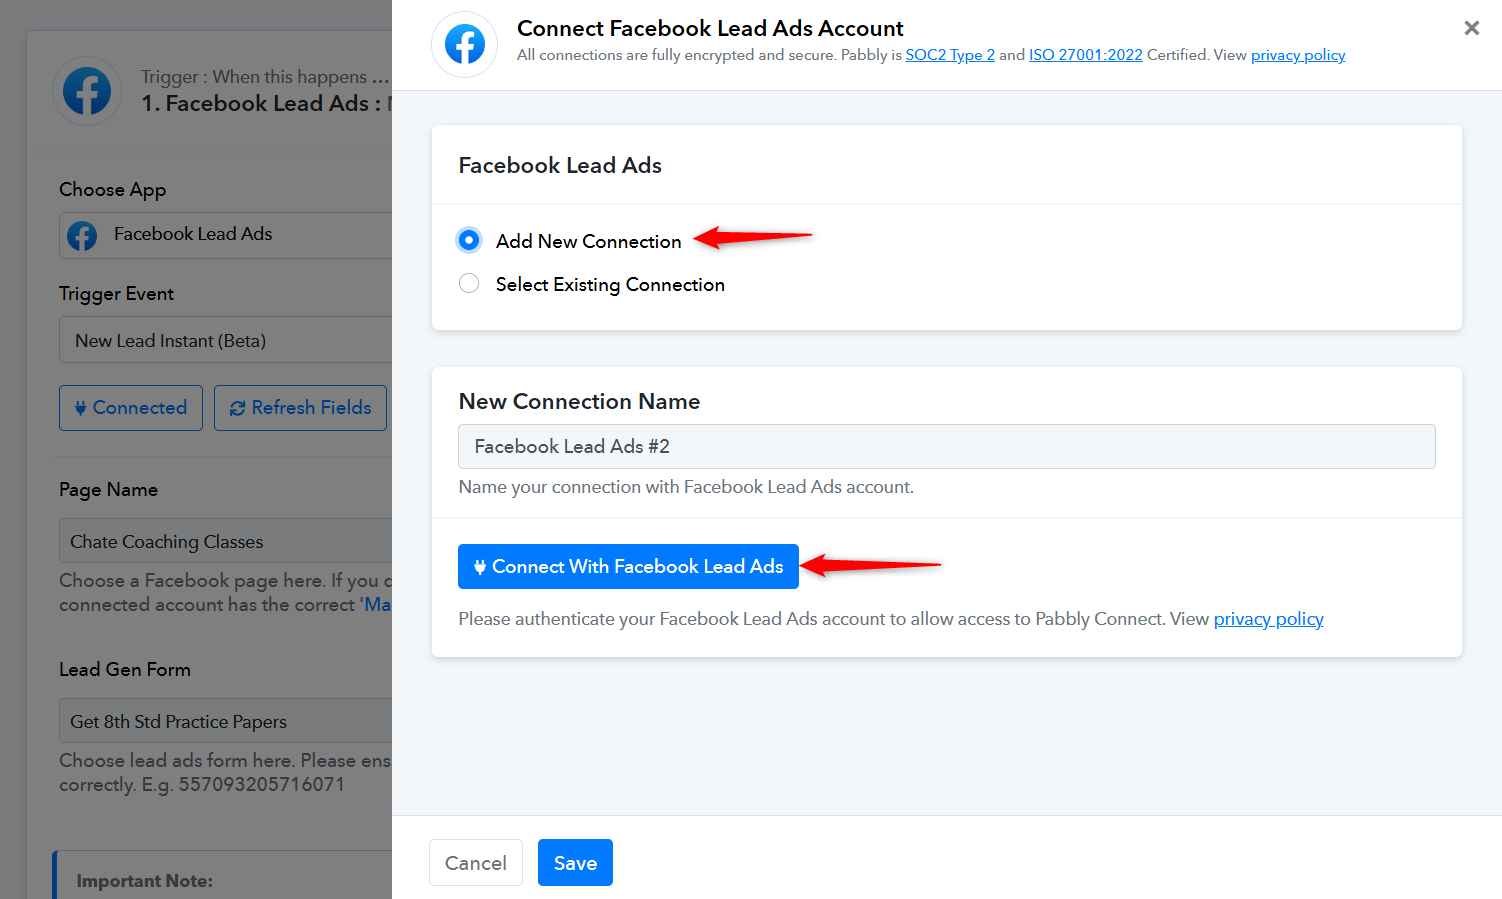This screenshot has height=899, width=1502.
Task: Click the 'New Connection Name' heading
Action: pyautogui.click(x=579, y=401)
